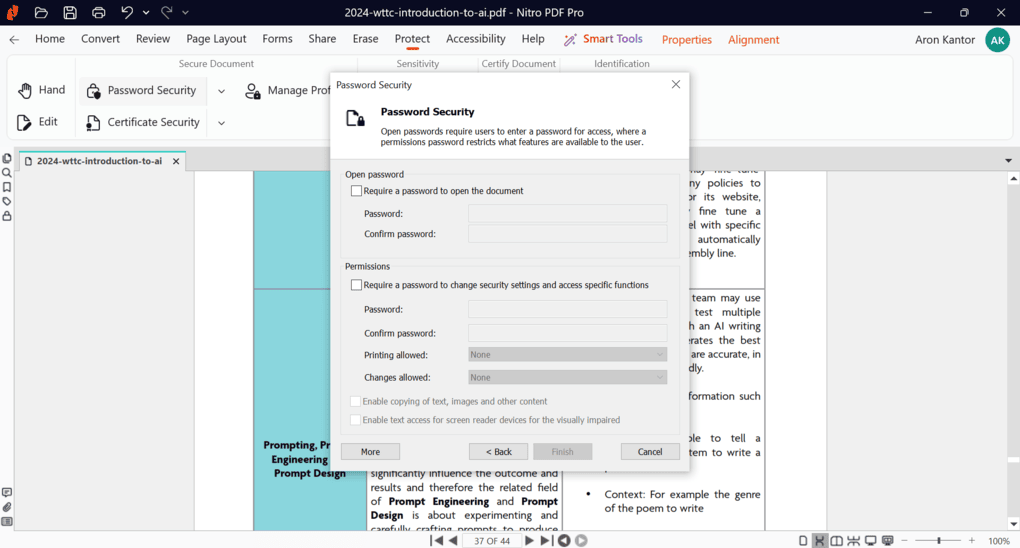Undo the last action

[x=127, y=12]
